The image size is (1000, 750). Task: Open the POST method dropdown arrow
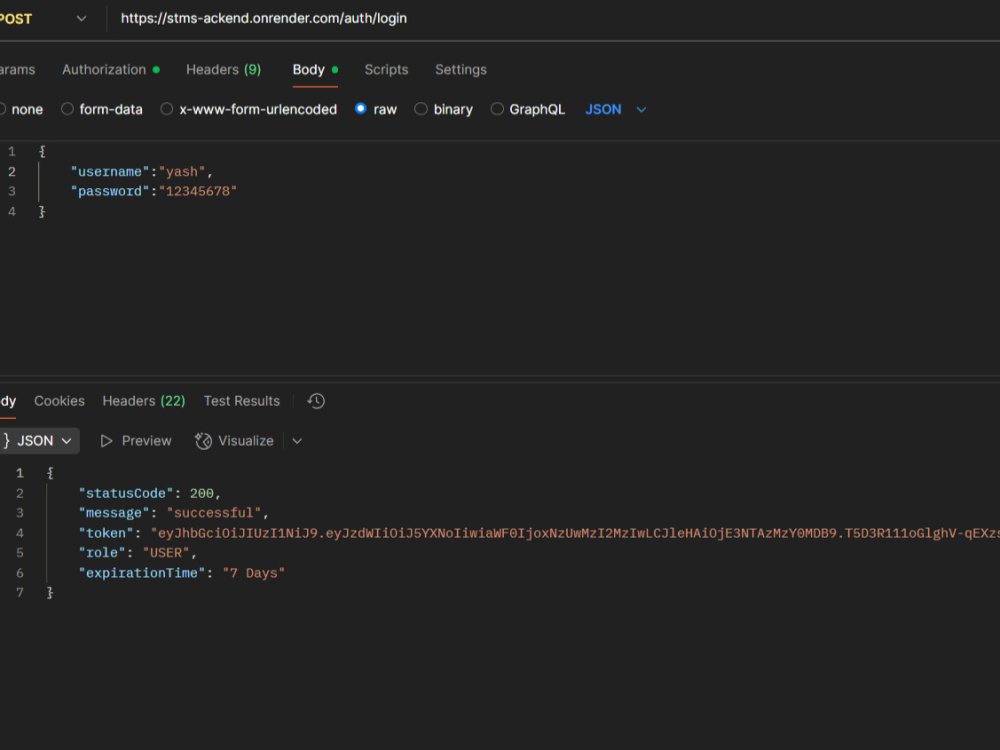(x=81, y=18)
